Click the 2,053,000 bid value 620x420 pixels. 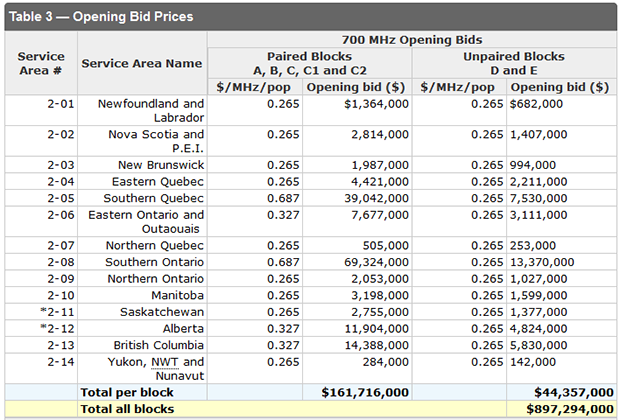pyautogui.click(x=380, y=279)
